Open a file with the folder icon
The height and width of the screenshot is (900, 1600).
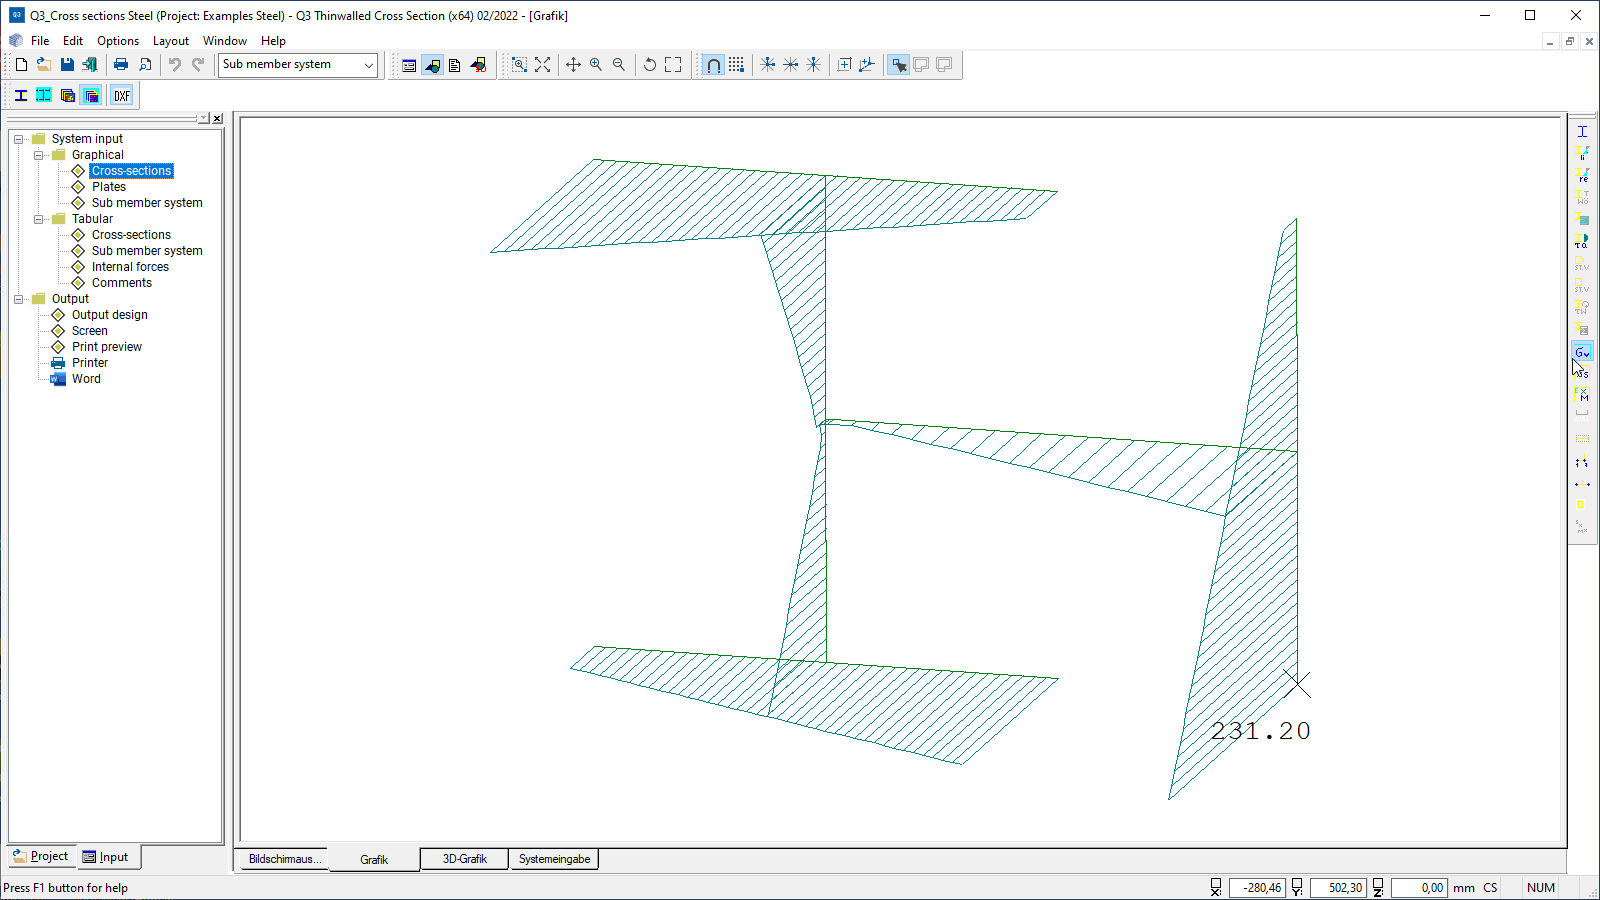click(44, 65)
